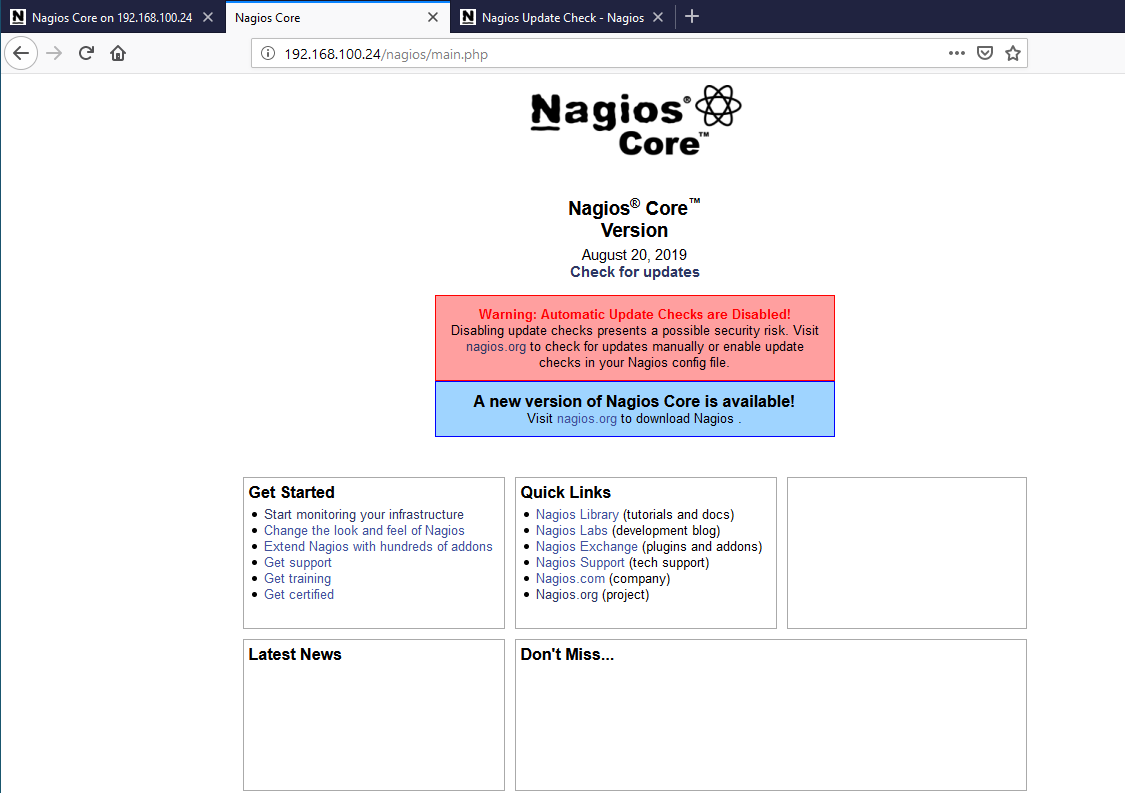The width and height of the screenshot is (1125, 793).
Task: Open nagios.org link in blue update box
Action: coord(586,419)
